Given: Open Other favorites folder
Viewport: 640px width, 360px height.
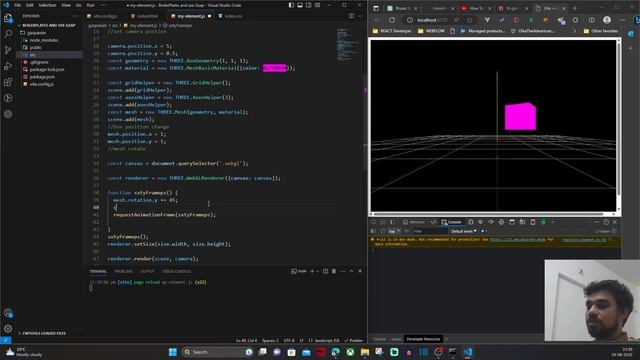Looking at the screenshot, I should 600,31.
